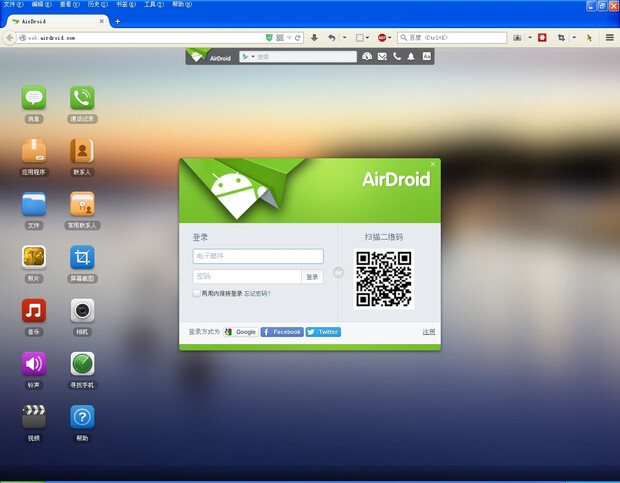620x483 pixels.
Task: Open the Camera (相机) icon
Action: tap(82, 310)
